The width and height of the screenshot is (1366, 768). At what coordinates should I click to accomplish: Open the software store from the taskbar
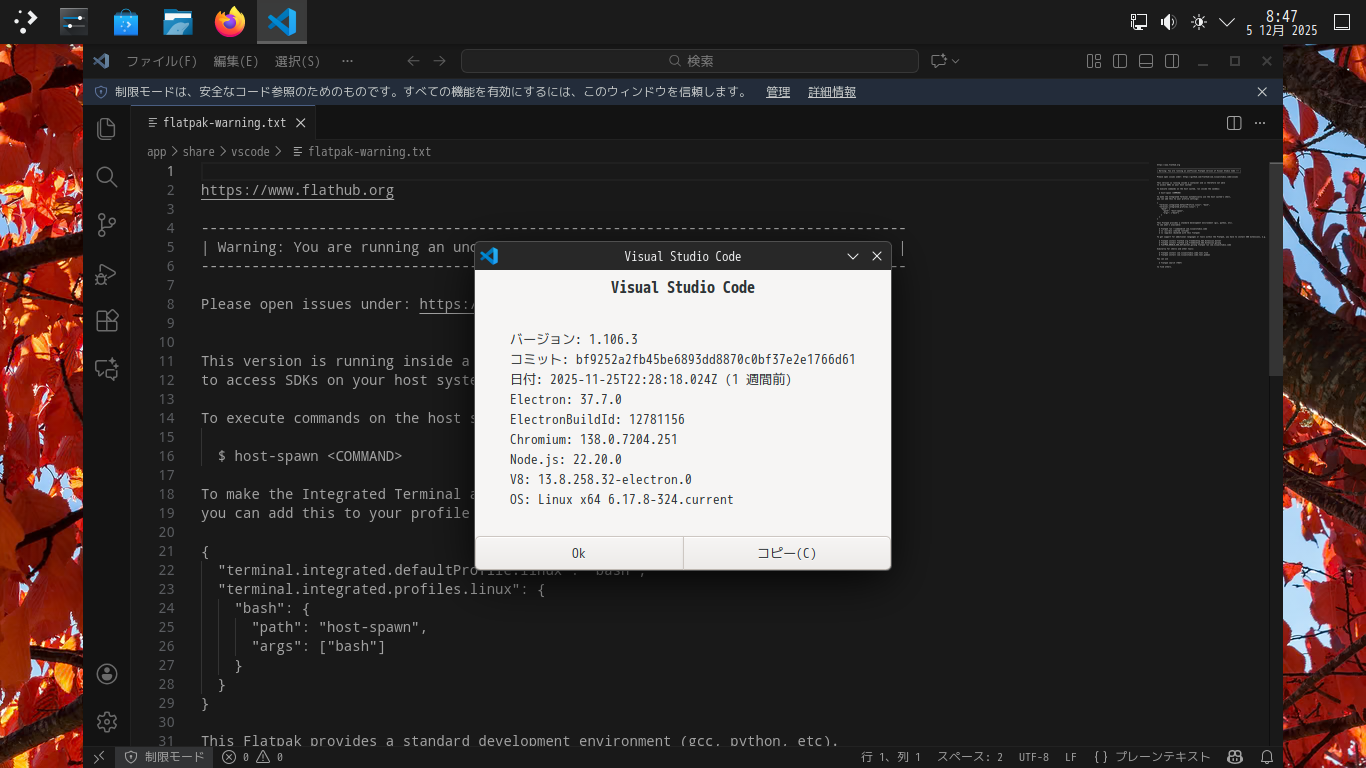(x=126, y=21)
